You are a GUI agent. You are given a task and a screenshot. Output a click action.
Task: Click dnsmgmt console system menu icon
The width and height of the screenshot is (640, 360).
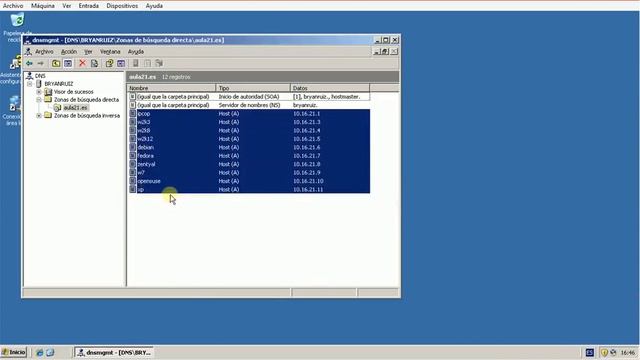[x=28, y=52]
